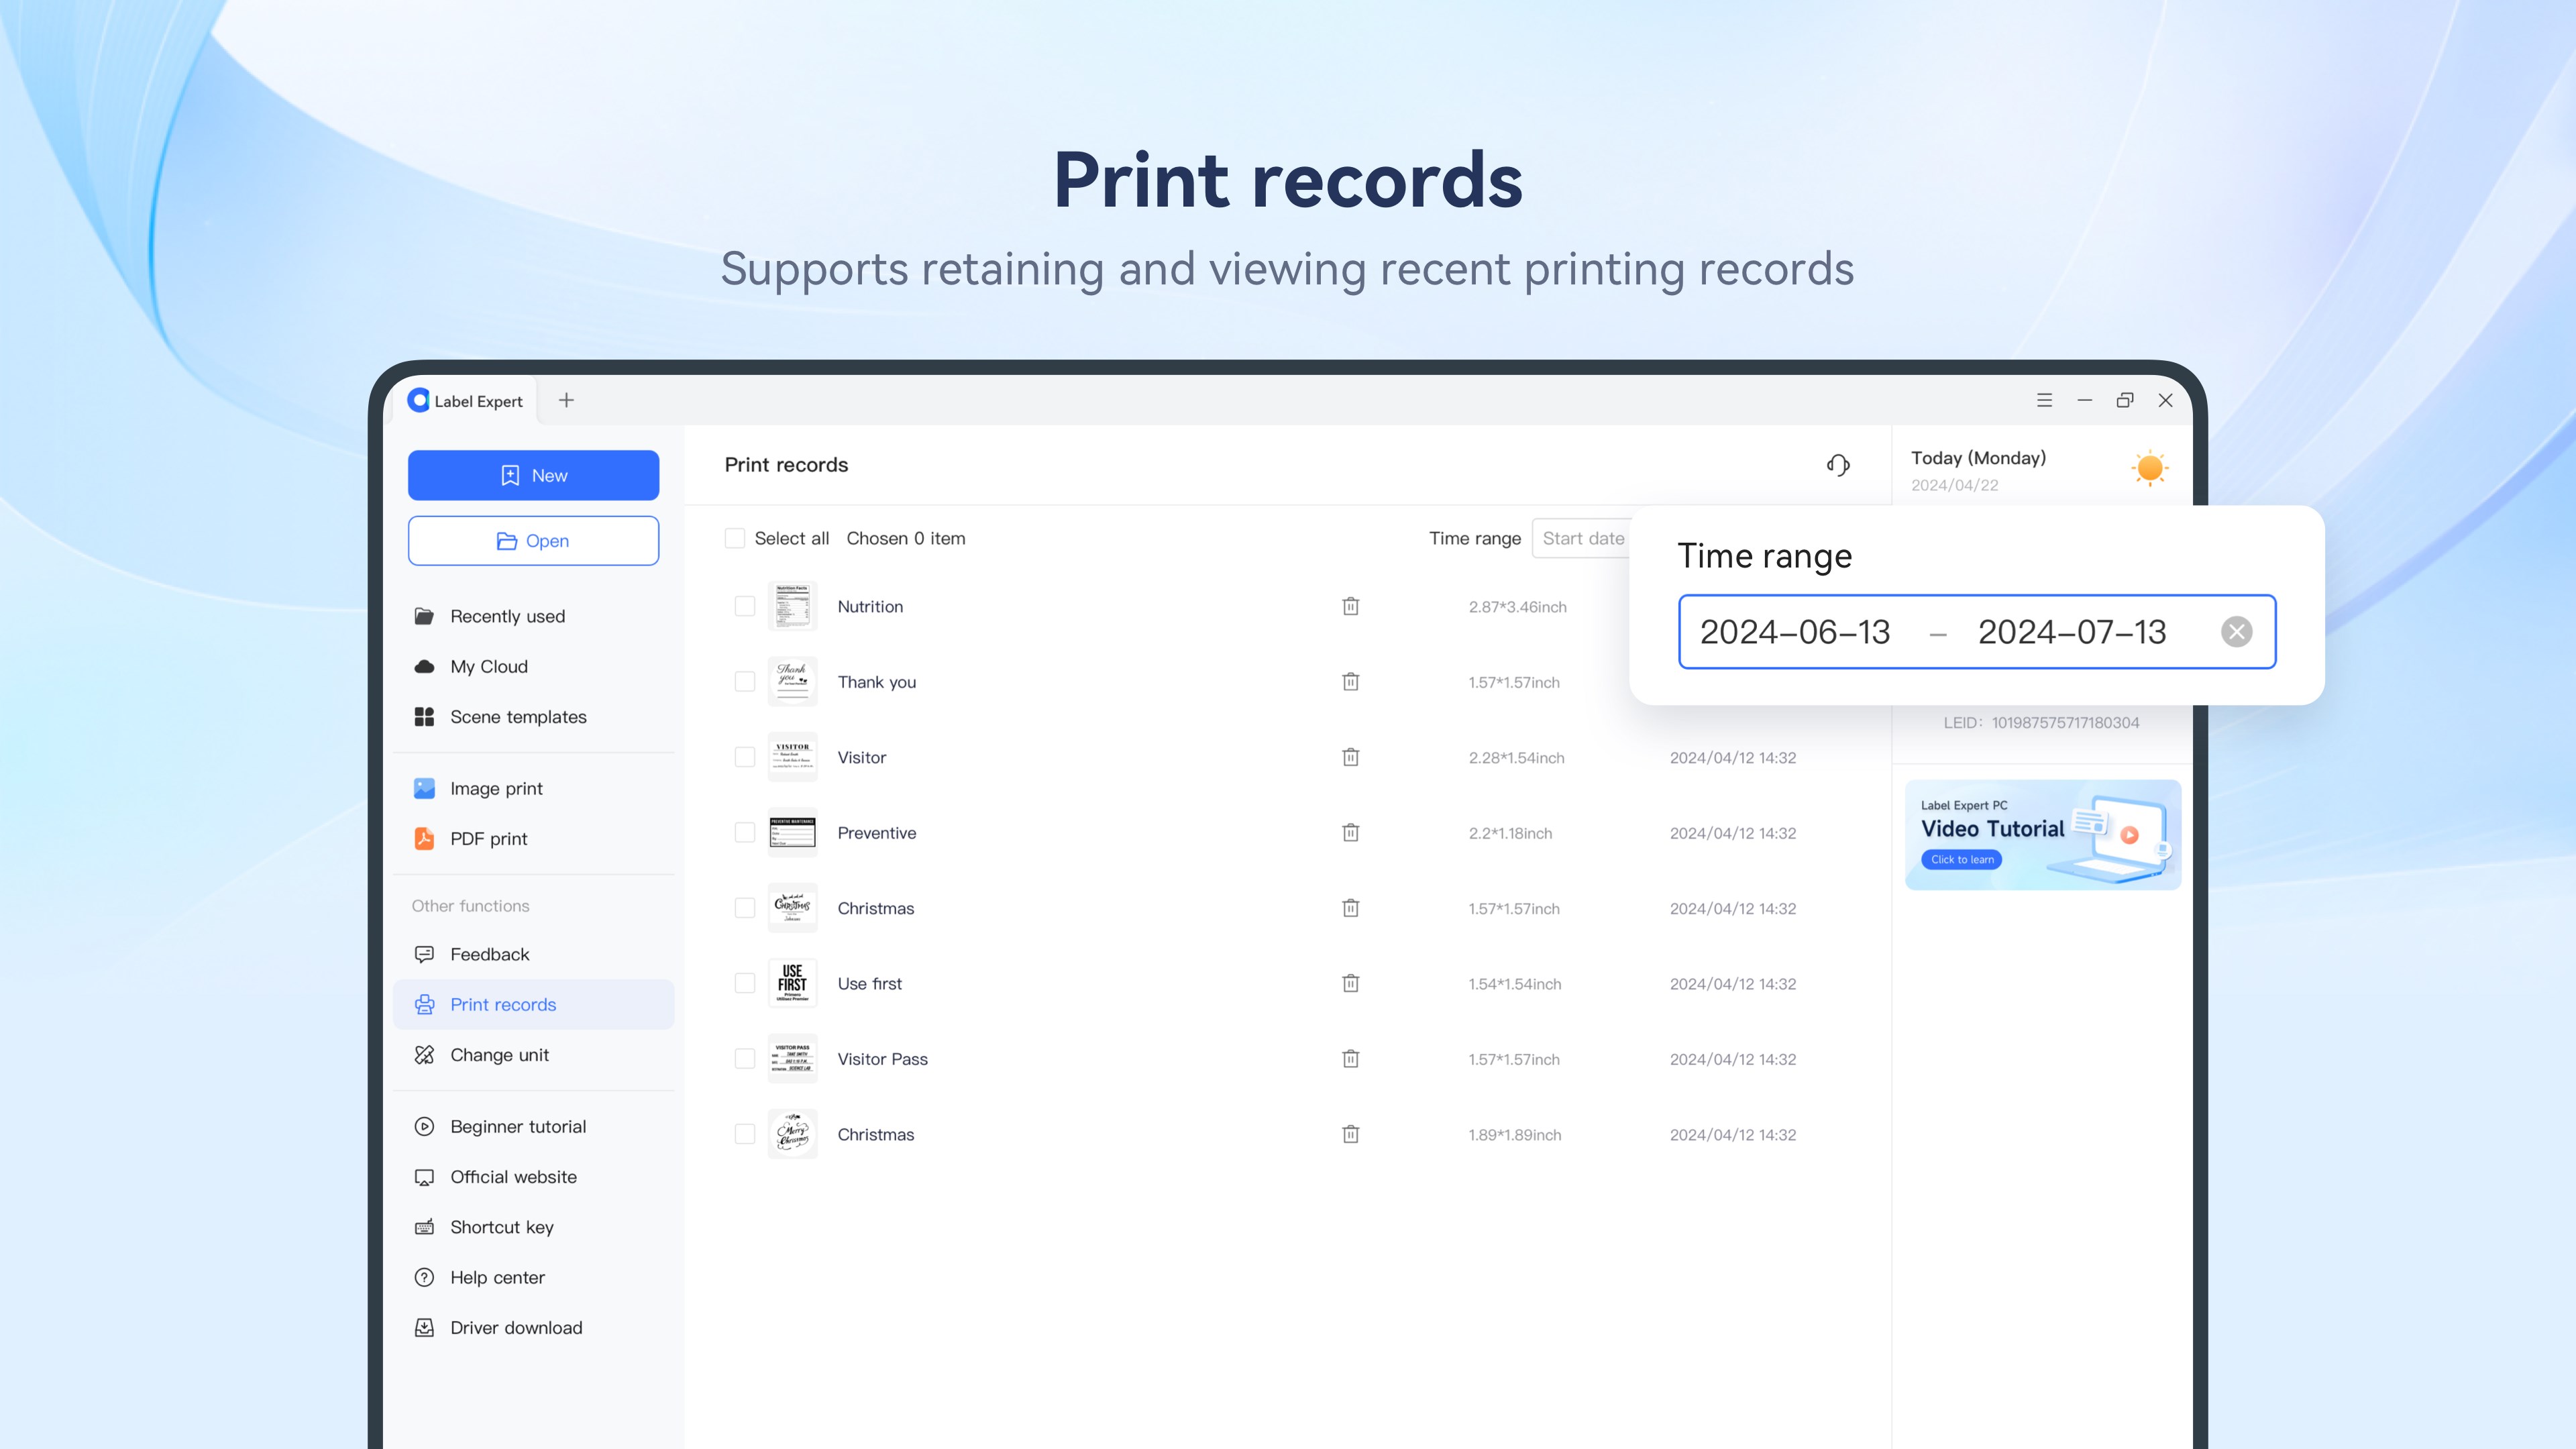
Task: Go to Recently used section
Action: coord(507,616)
